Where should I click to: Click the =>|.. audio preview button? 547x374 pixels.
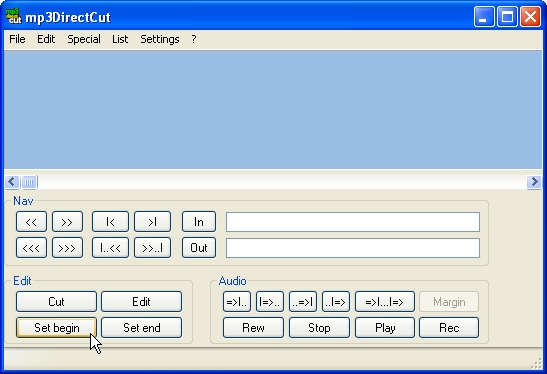pos(237,301)
